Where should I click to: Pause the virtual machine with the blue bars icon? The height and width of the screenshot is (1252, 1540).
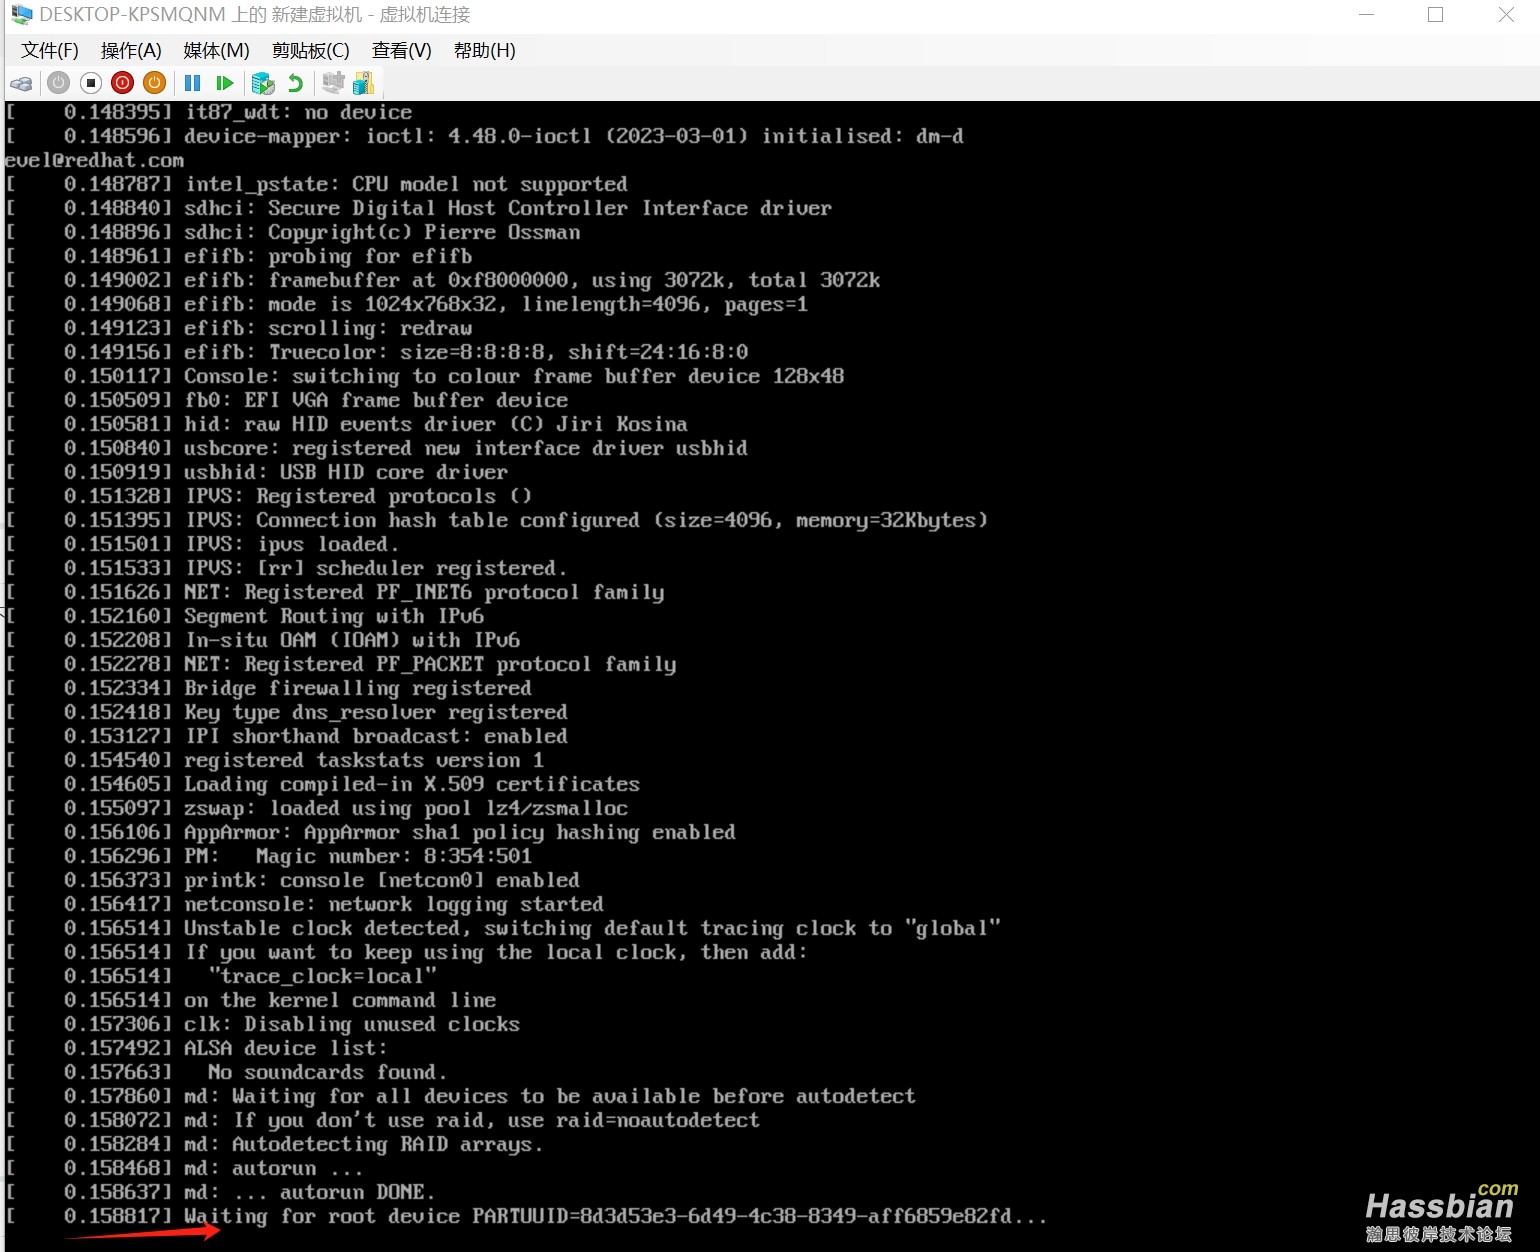193,83
